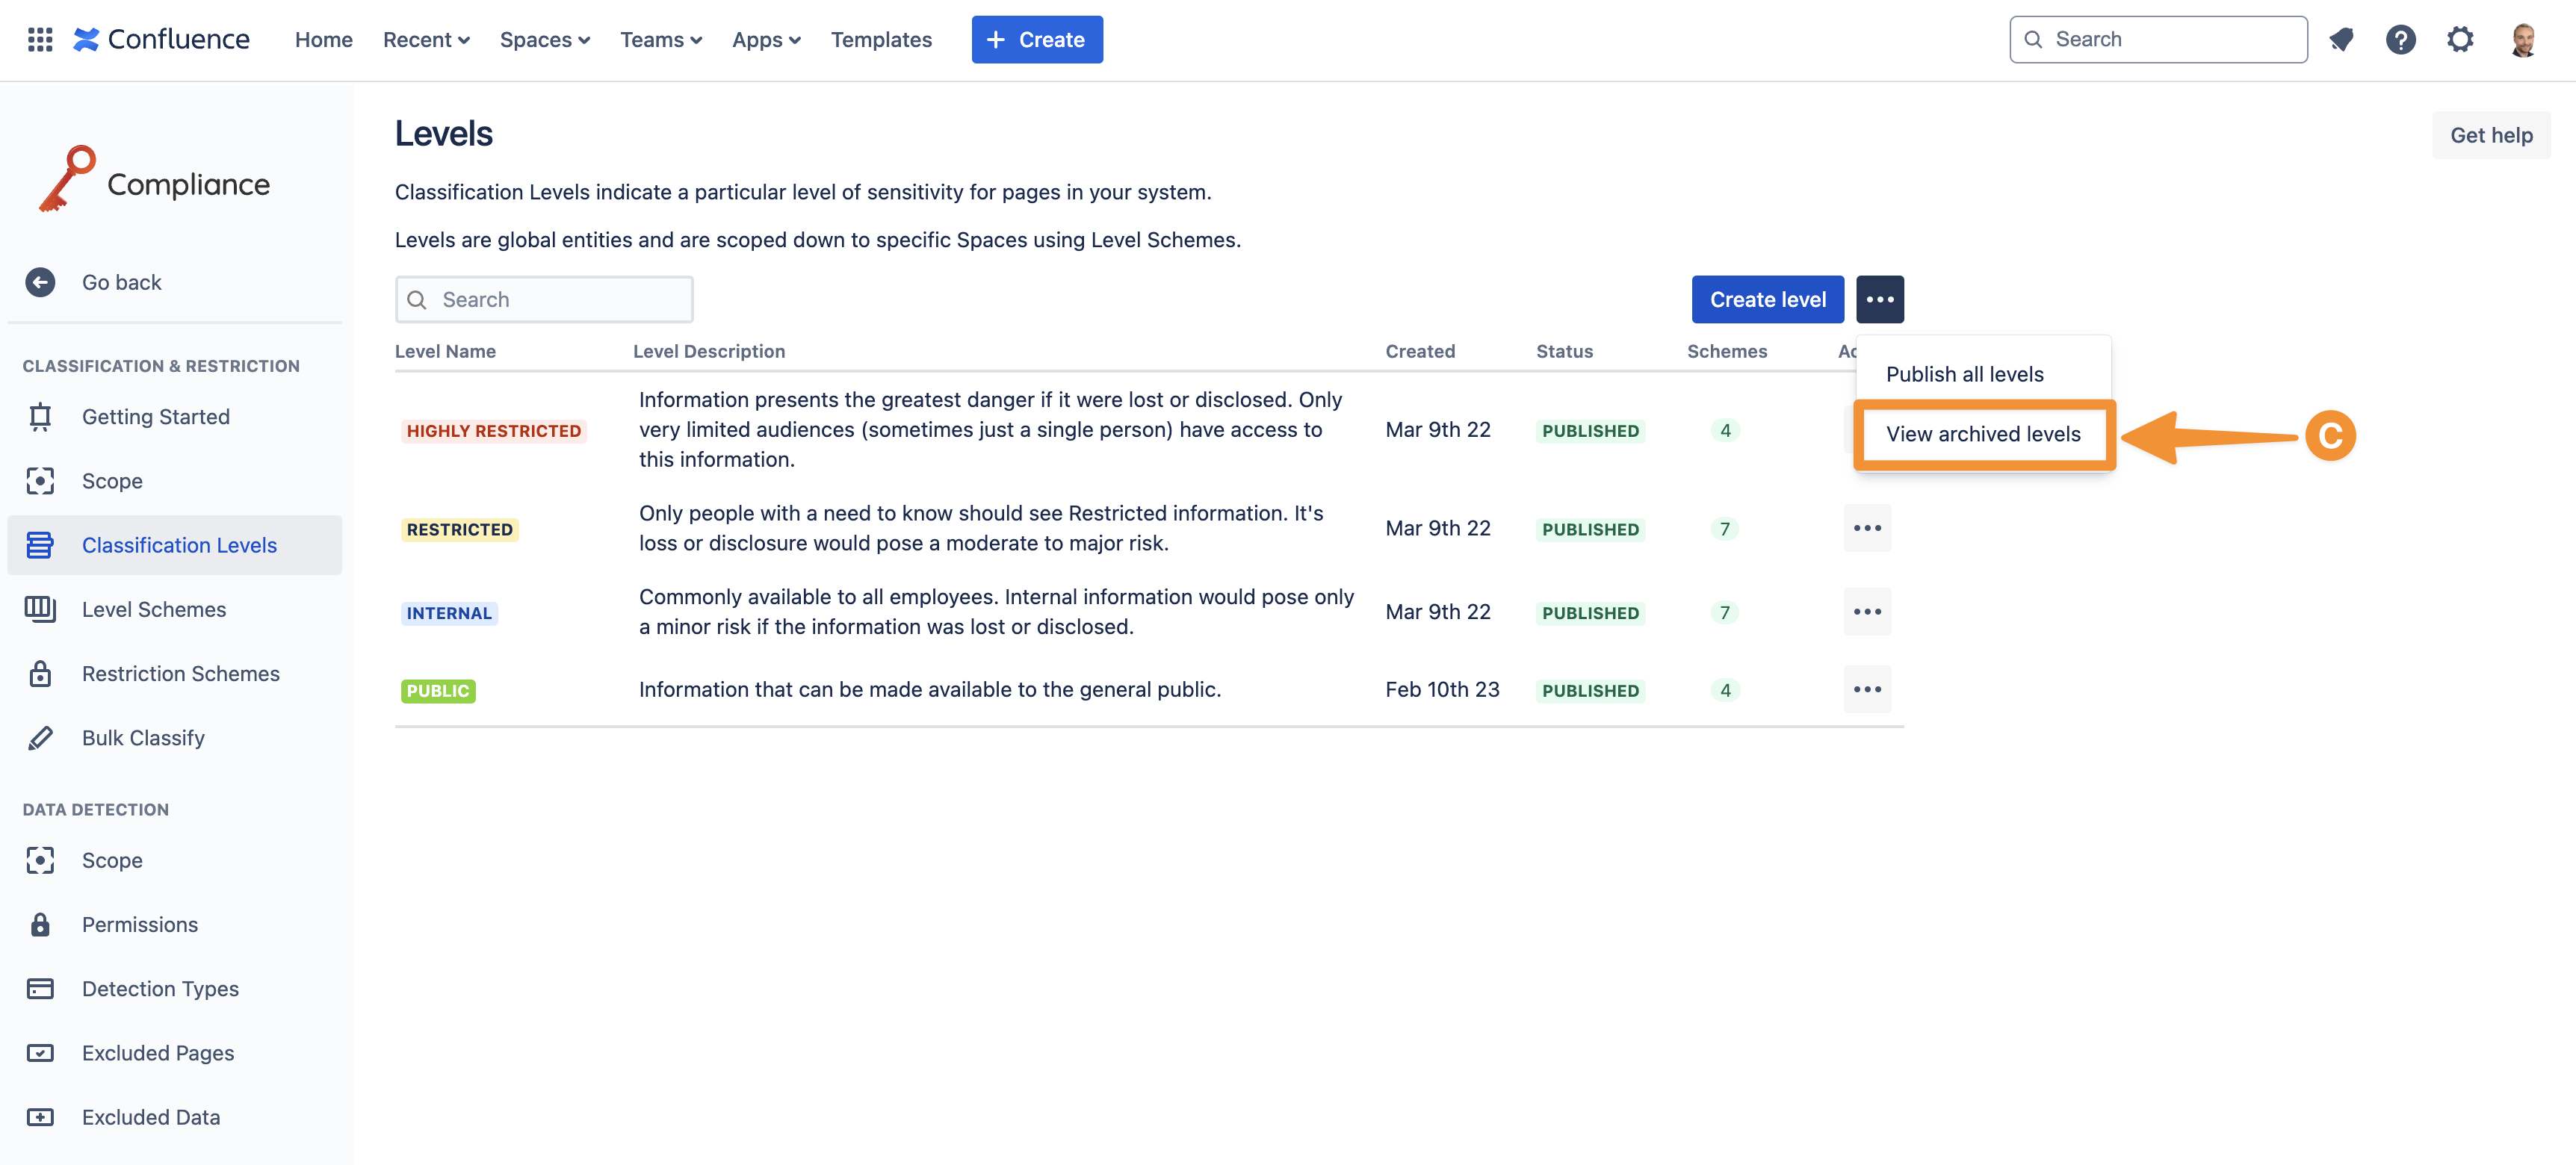Click the Restriction Schemes lock icon
This screenshot has height=1165, width=2576.
[40, 673]
